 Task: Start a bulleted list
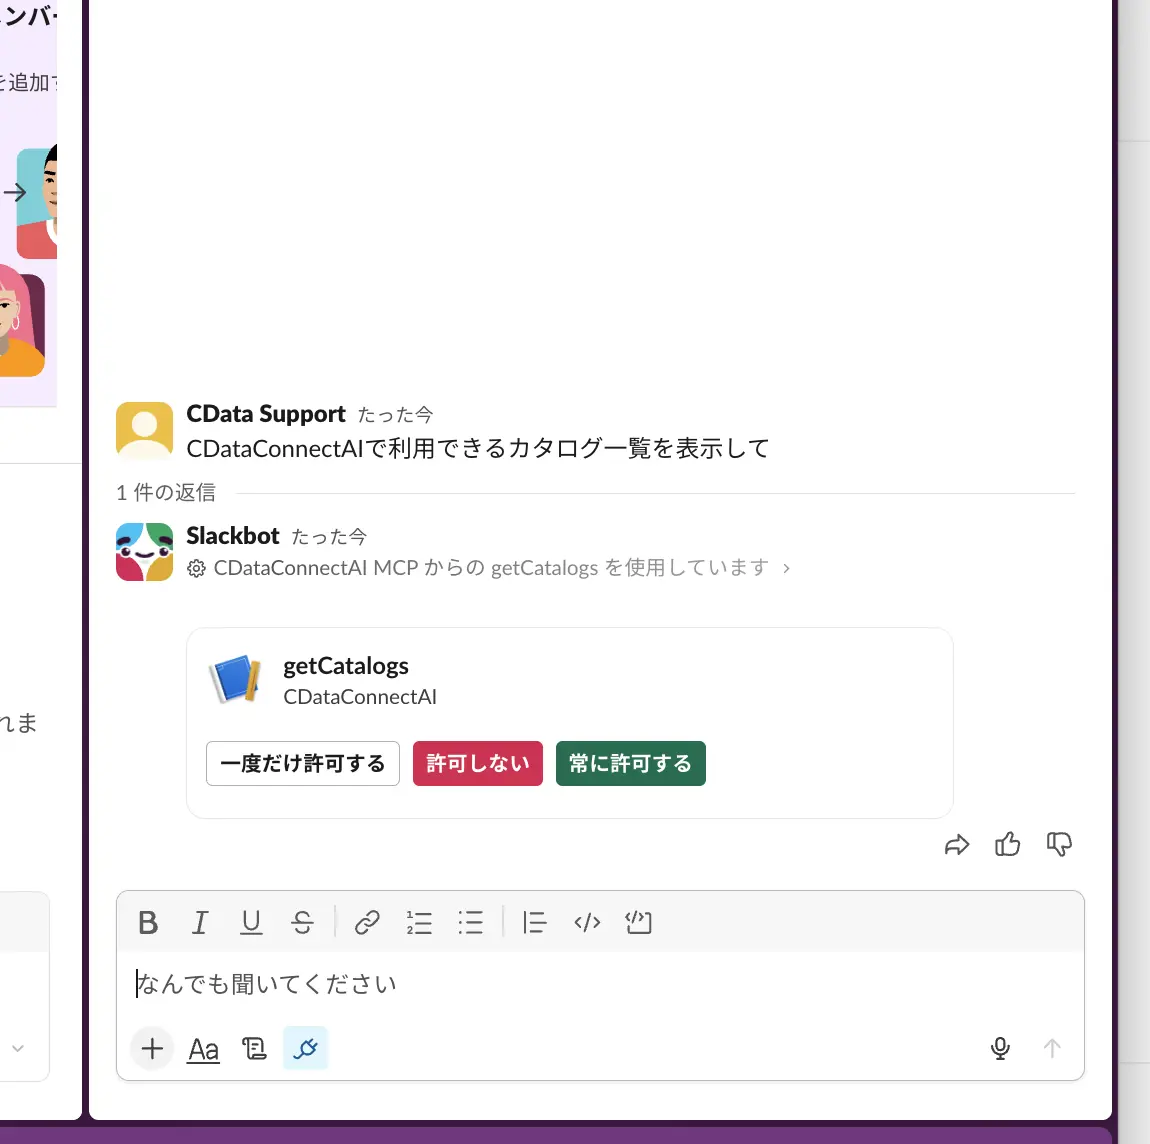coord(470,922)
